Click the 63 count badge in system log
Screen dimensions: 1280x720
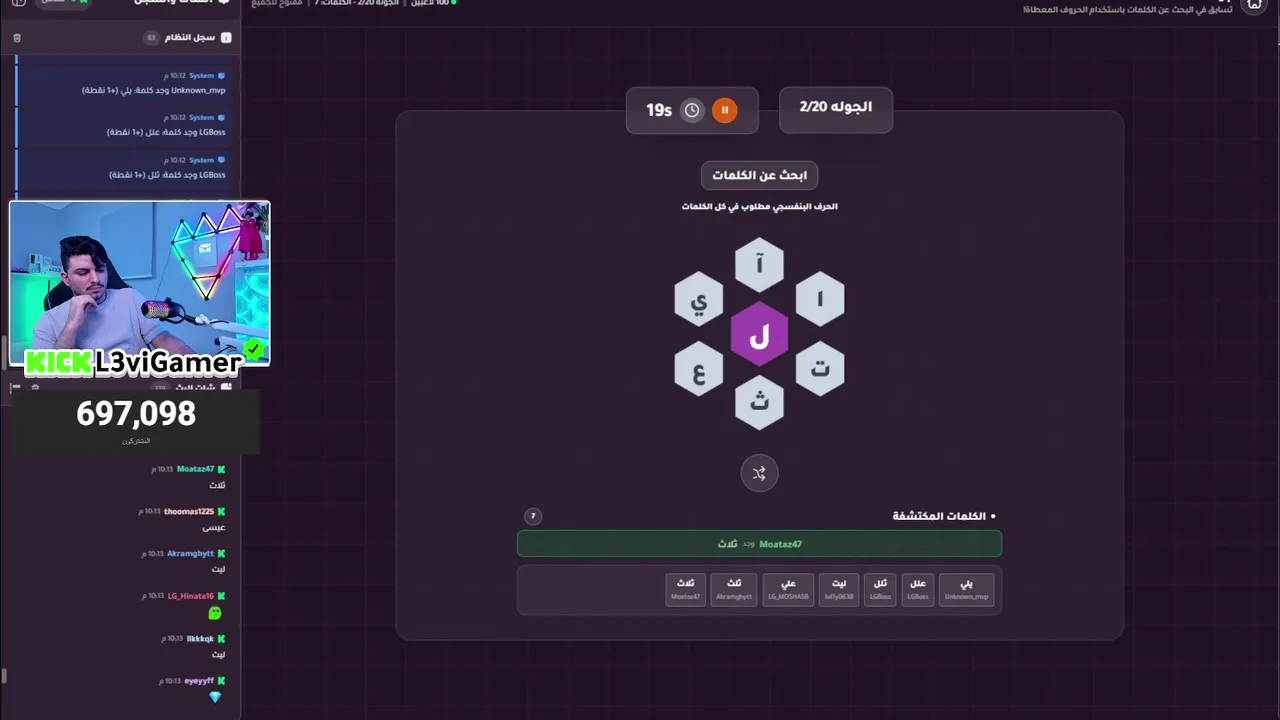[151, 37]
